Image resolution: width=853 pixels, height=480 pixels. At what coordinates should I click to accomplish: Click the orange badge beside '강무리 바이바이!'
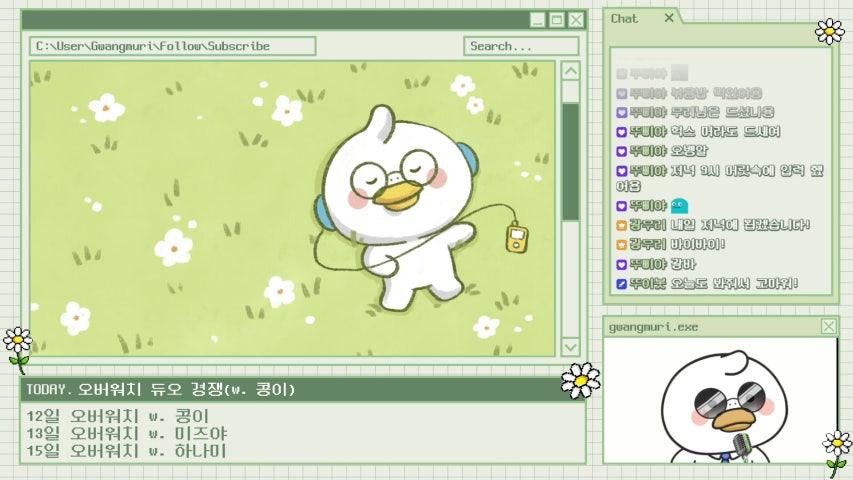(621, 244)
